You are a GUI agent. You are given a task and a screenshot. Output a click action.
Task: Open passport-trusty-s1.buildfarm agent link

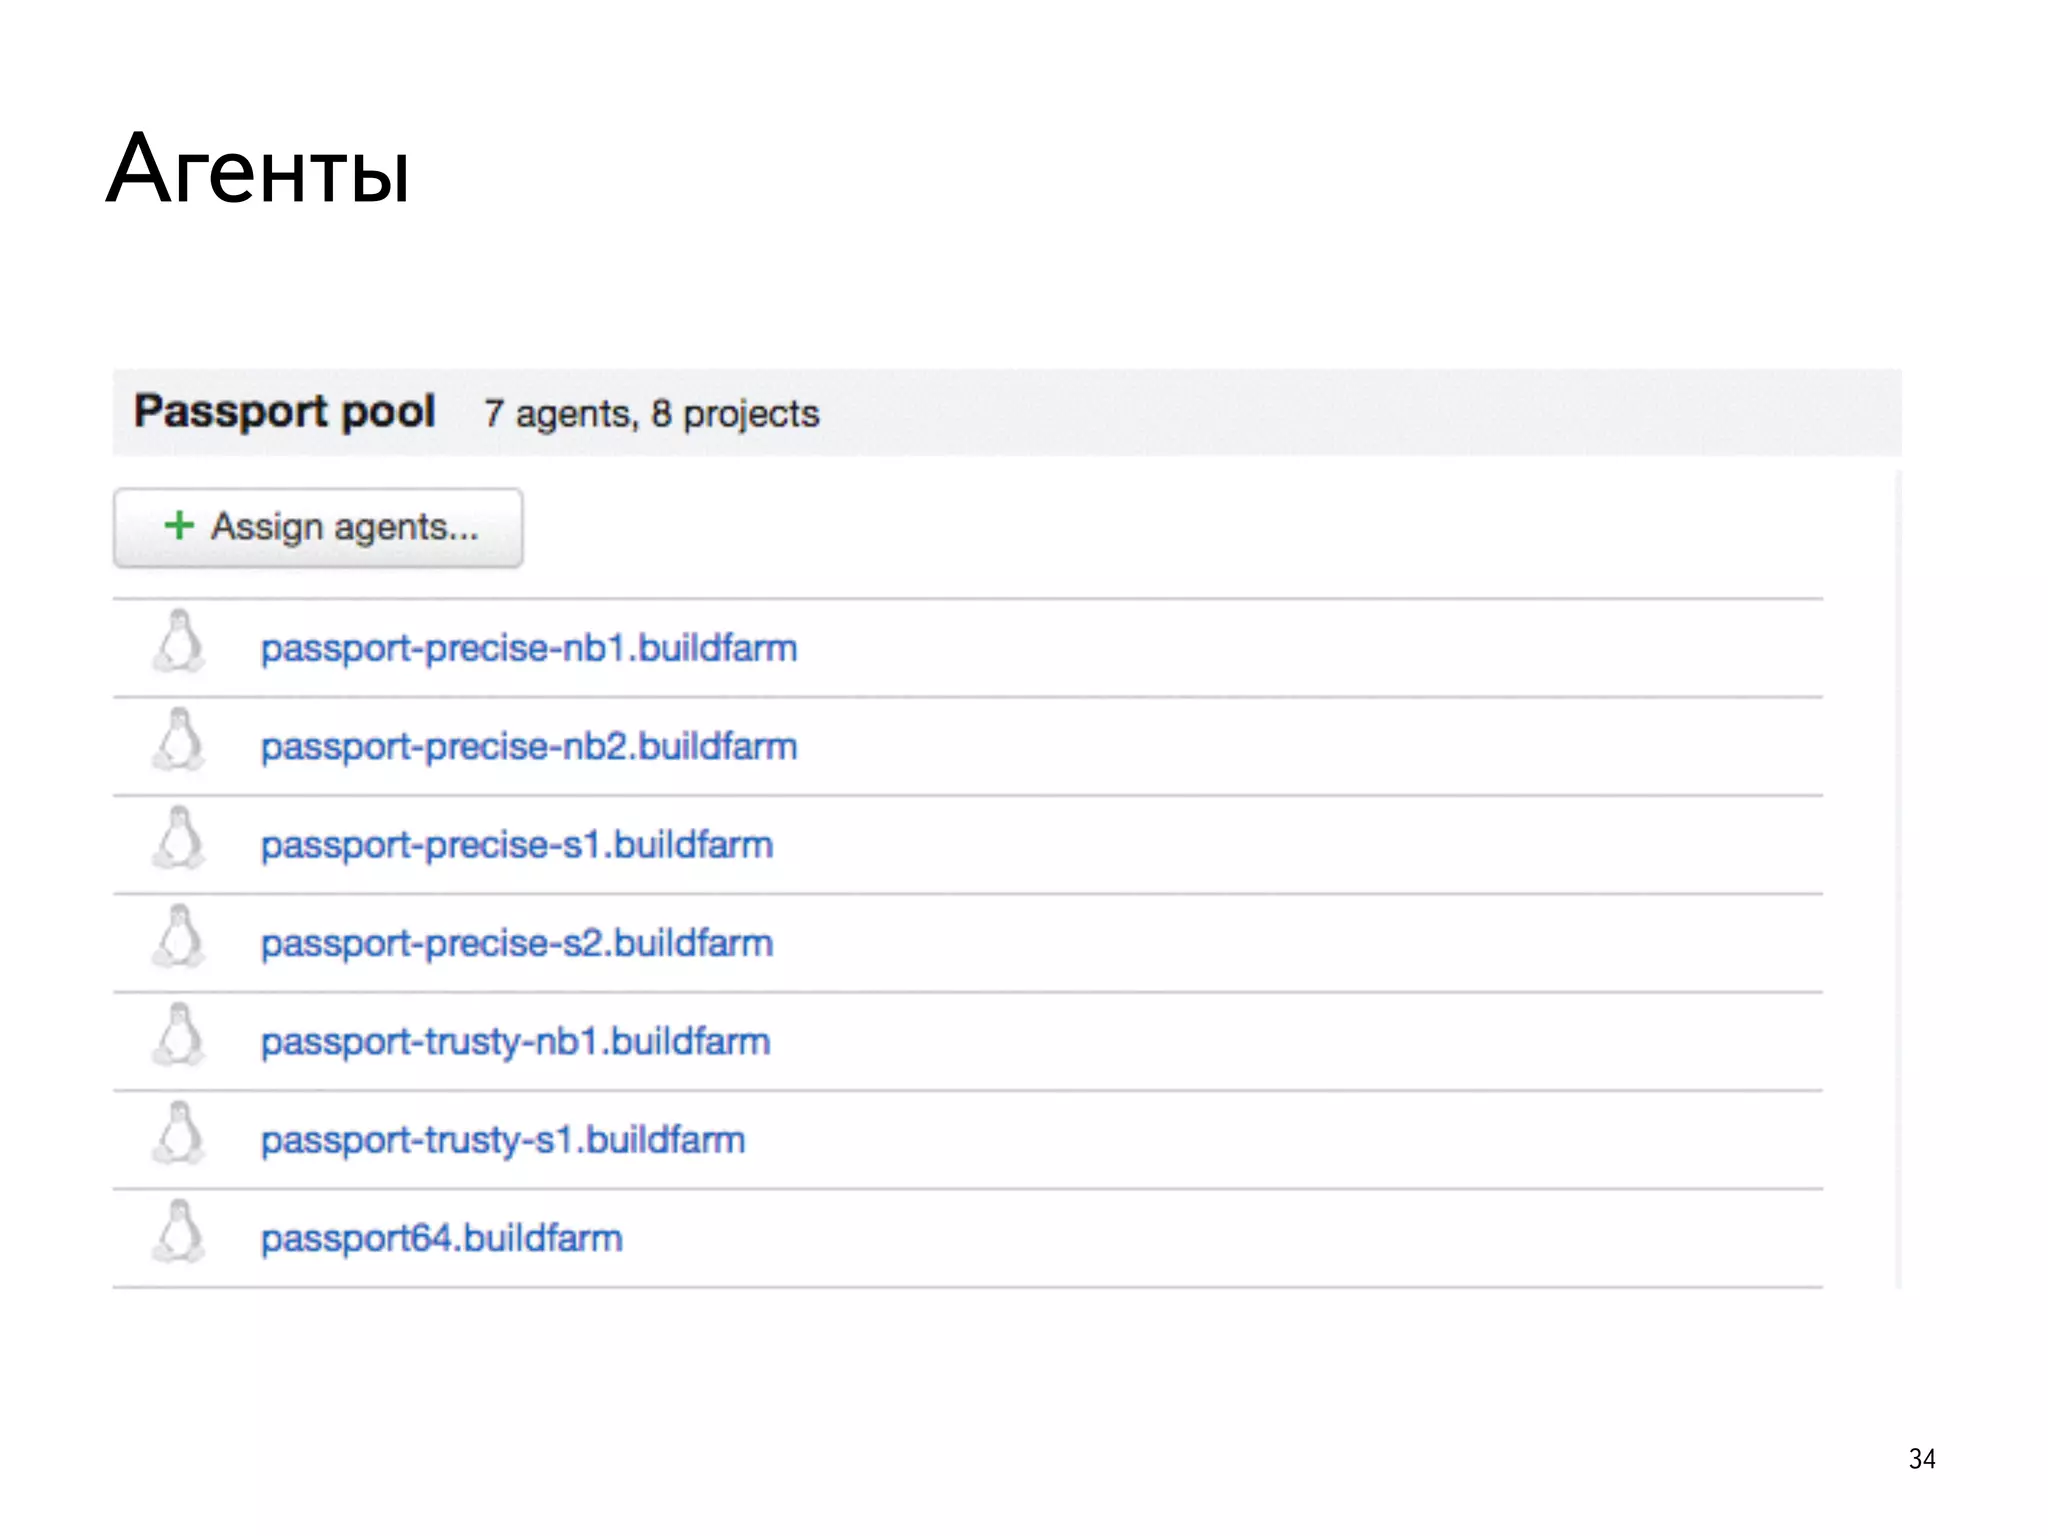pos(502,1140)
